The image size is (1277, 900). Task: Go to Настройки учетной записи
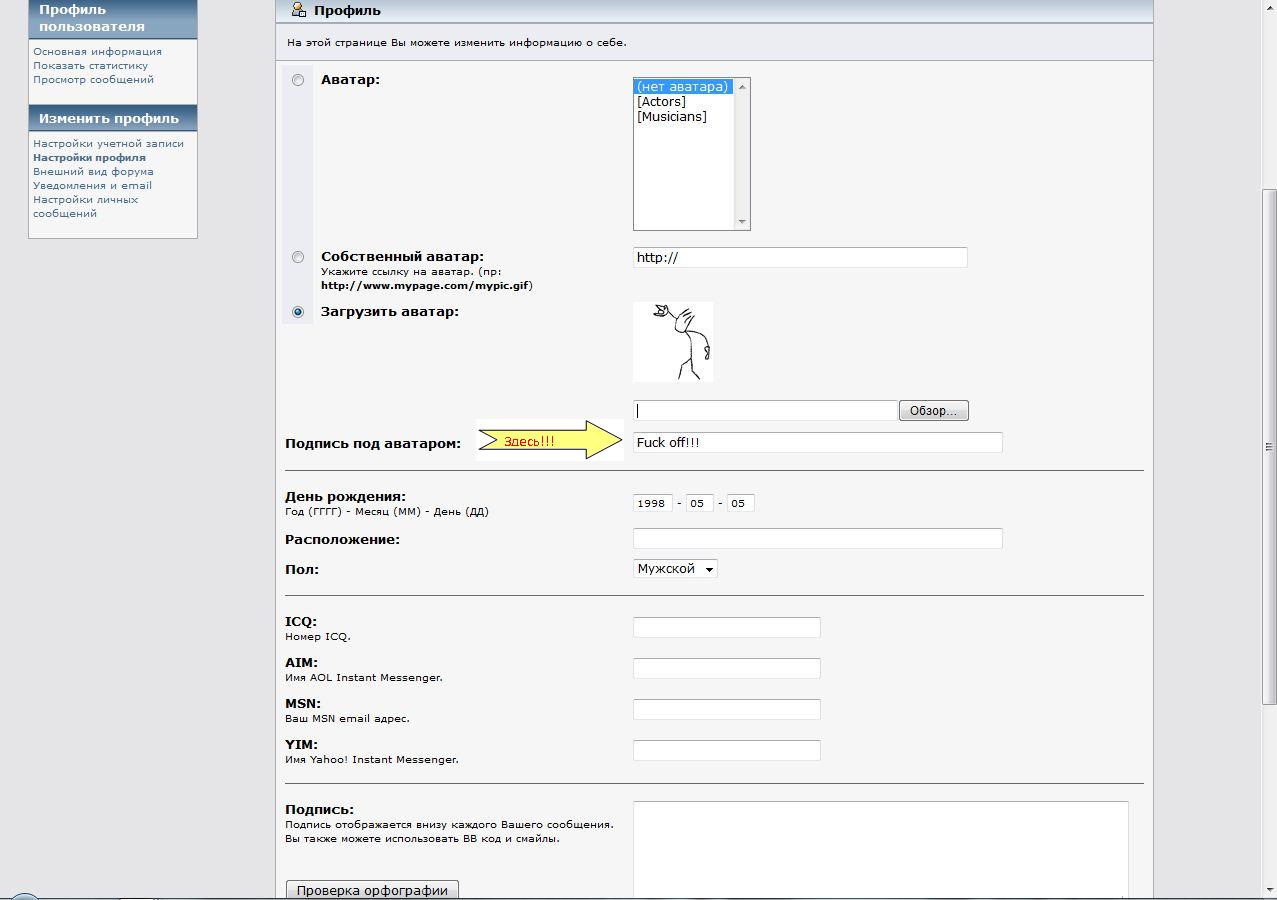pyautogui.click(x=108, y=144)
